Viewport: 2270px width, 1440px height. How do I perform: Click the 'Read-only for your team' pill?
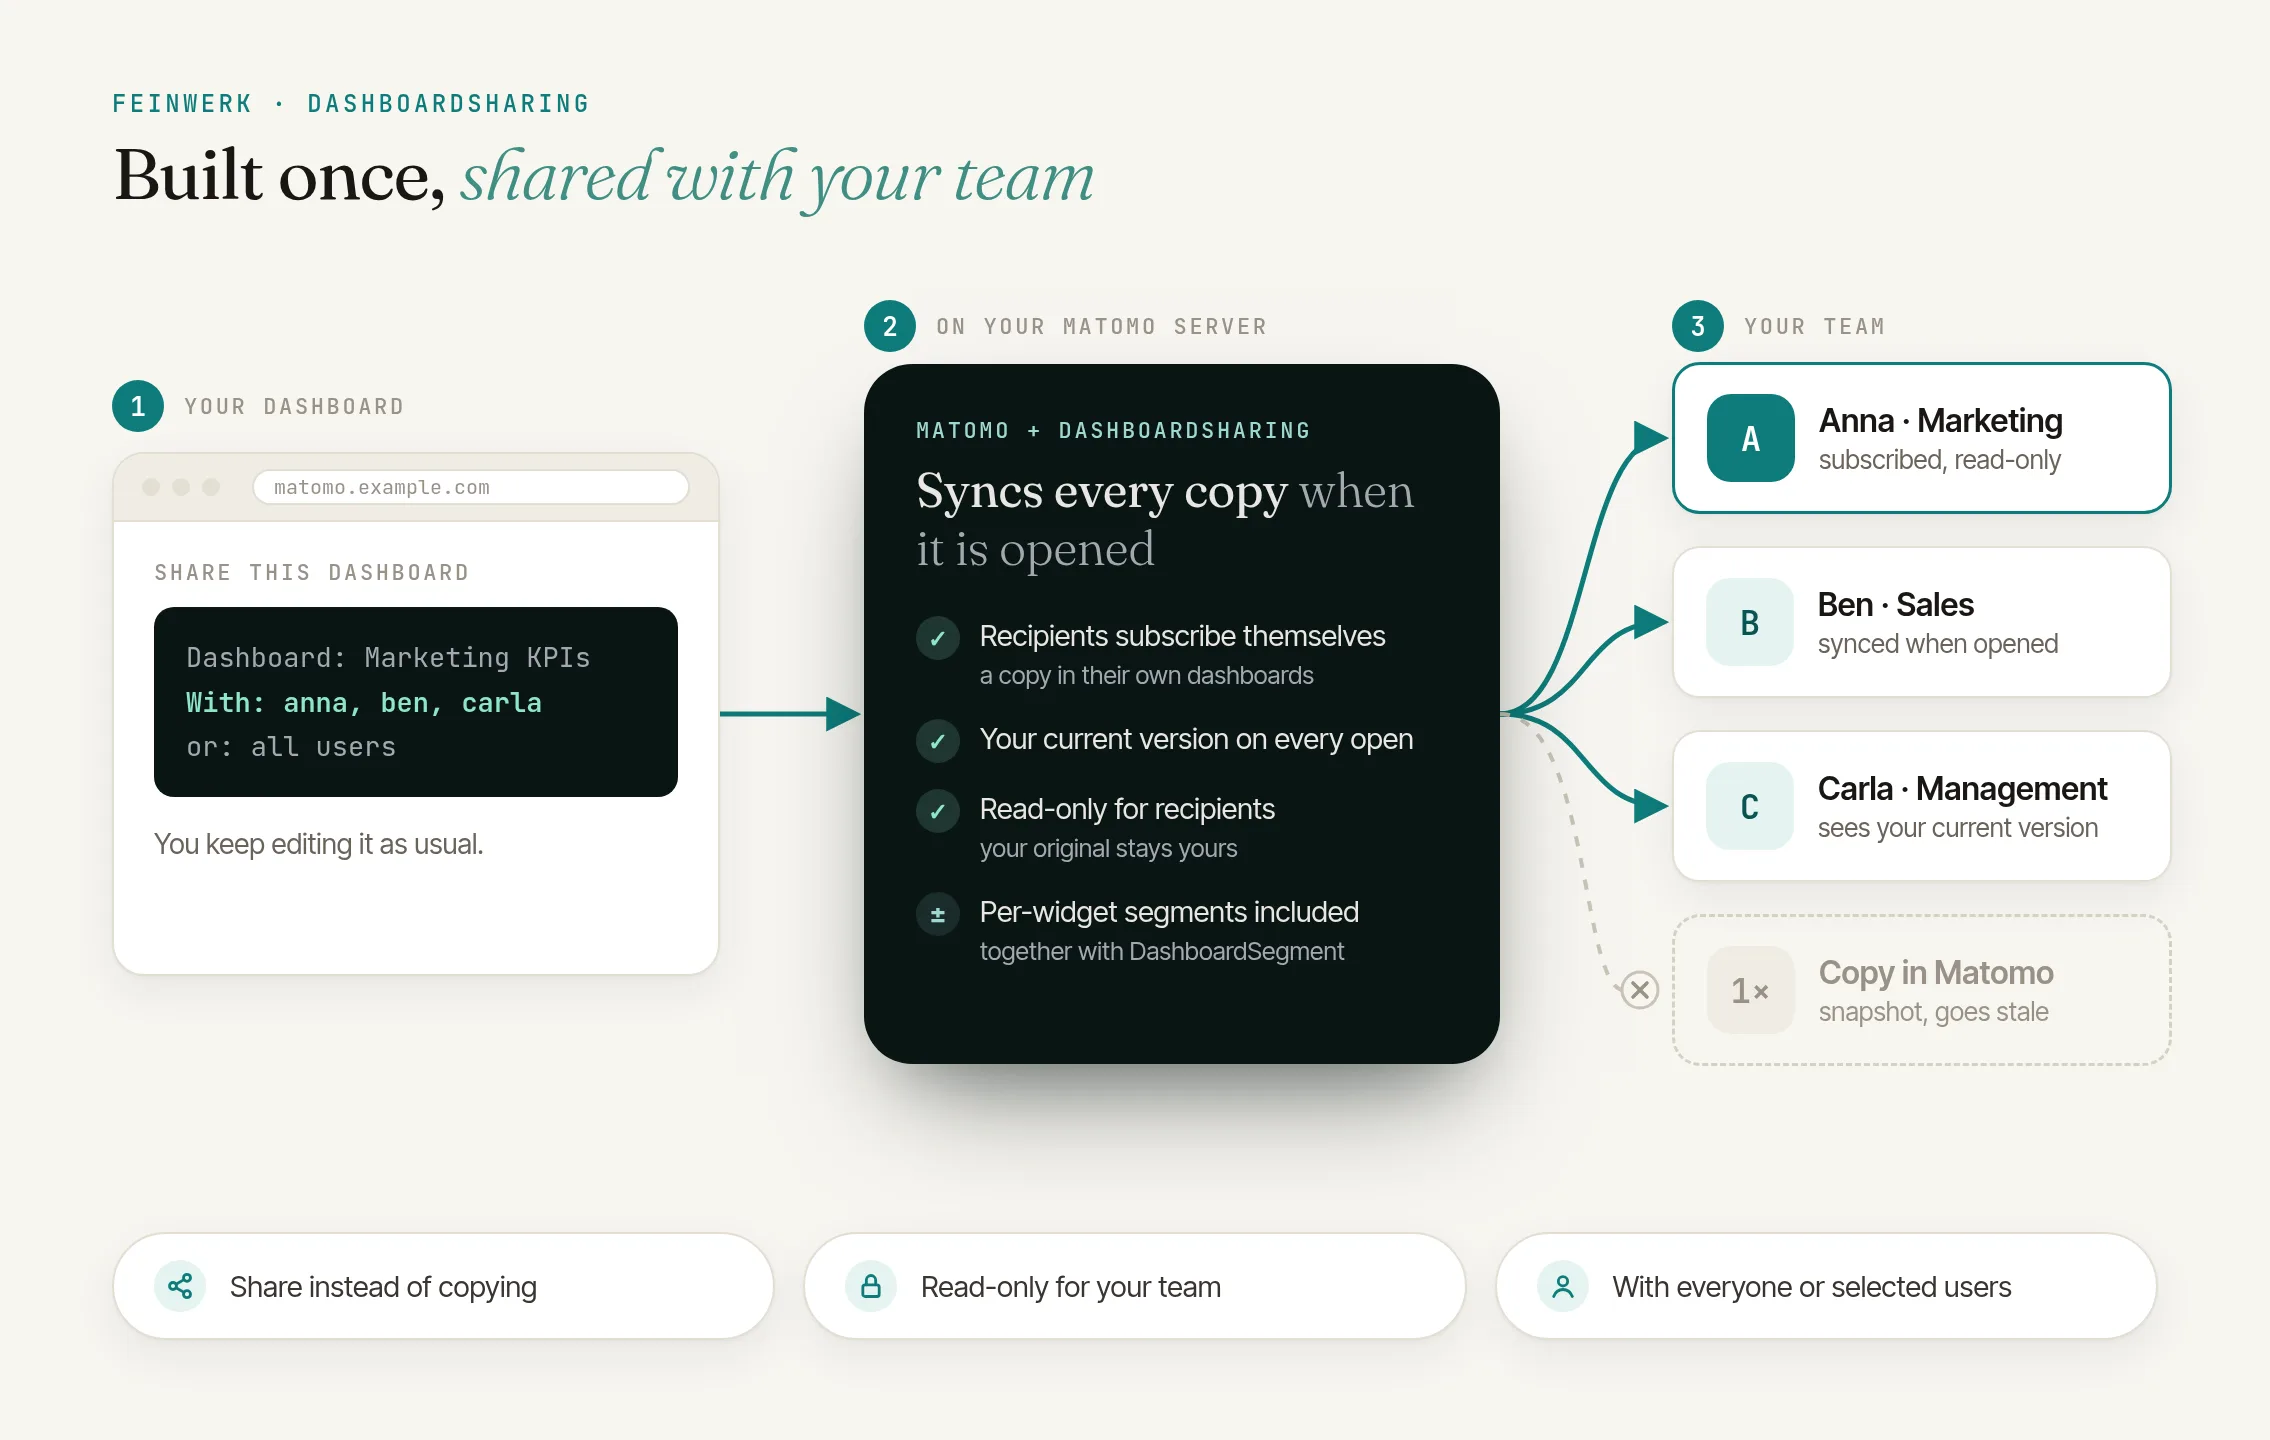1135,1286
